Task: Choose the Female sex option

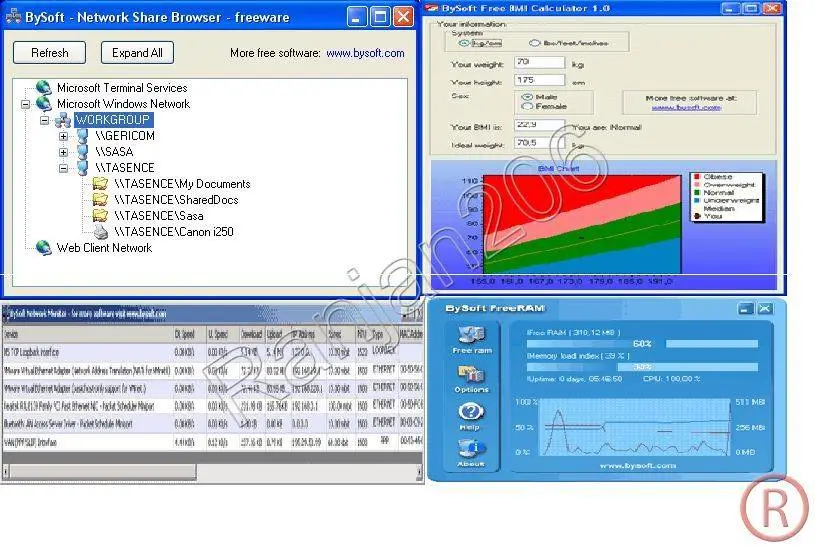Action: pos(527,107)
